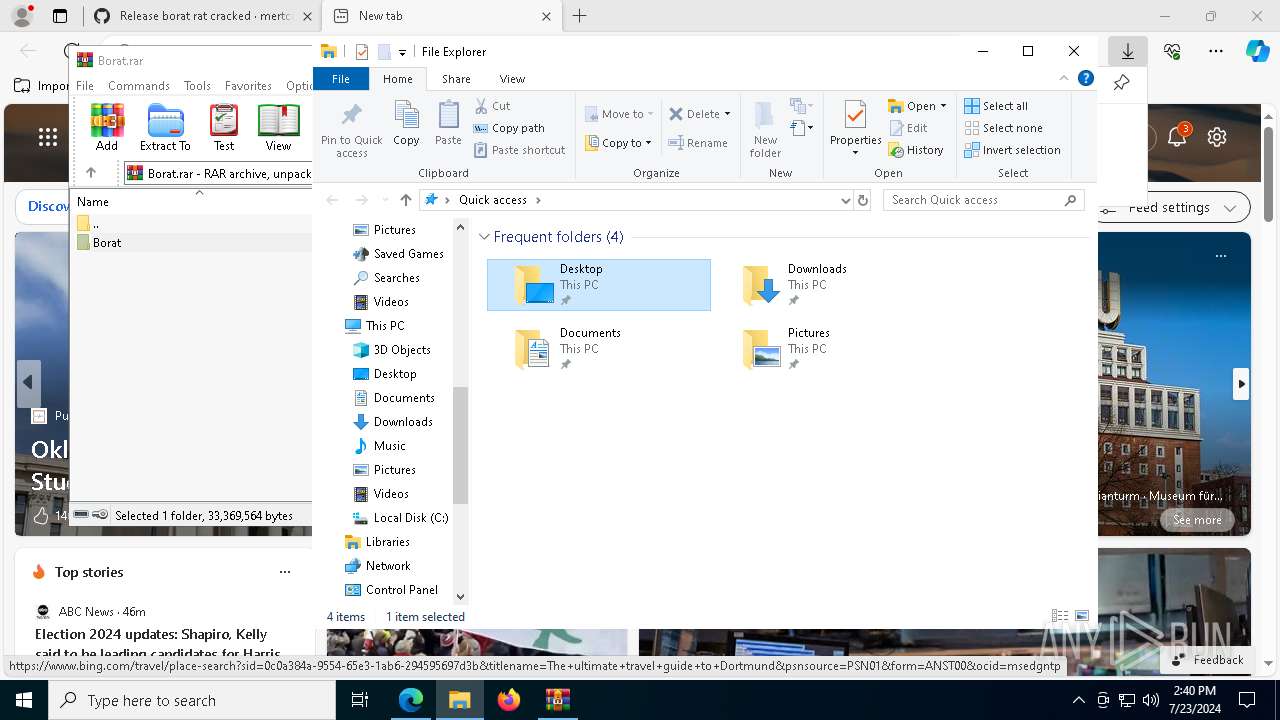Viewport: 1280px width, 720px height.
Task: Open the Open dropdown in ribbon
Action: pos(917,106)
